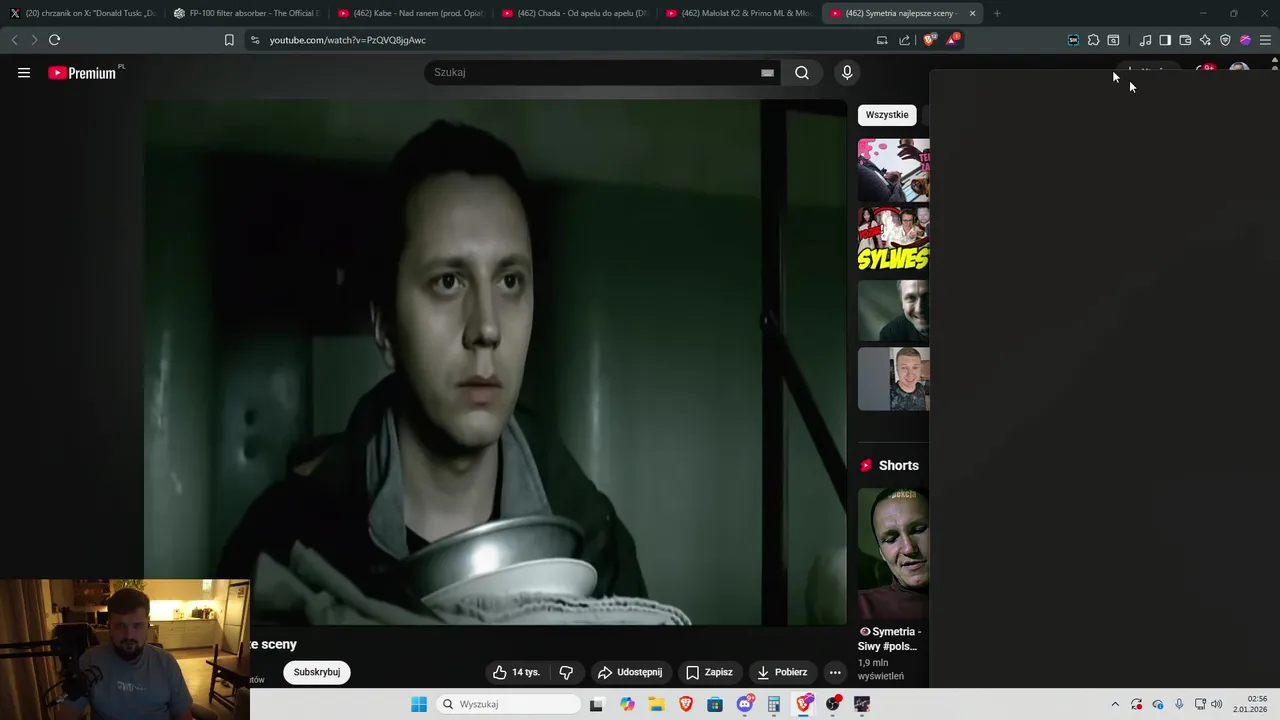Open Discord from the taskbar
The image size is (1280, 720).
[x=745, y=704]
